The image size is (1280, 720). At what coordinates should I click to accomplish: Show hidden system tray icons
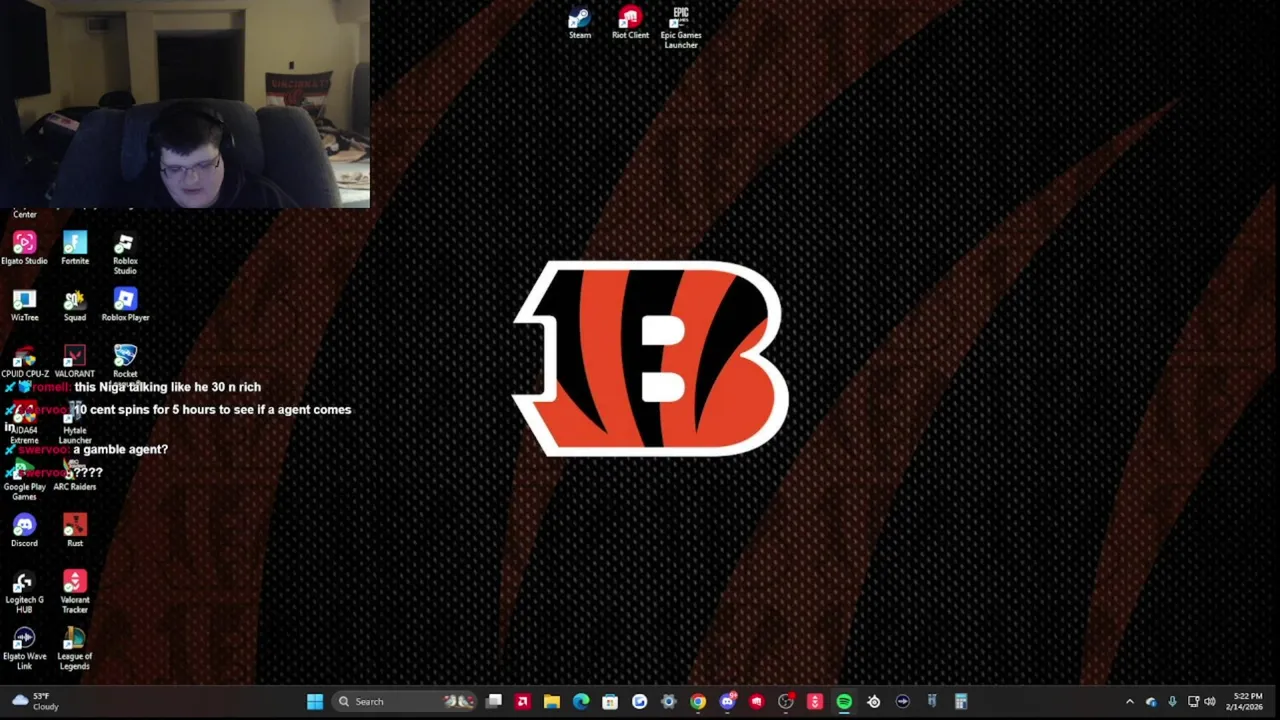tap(1130, 702)
